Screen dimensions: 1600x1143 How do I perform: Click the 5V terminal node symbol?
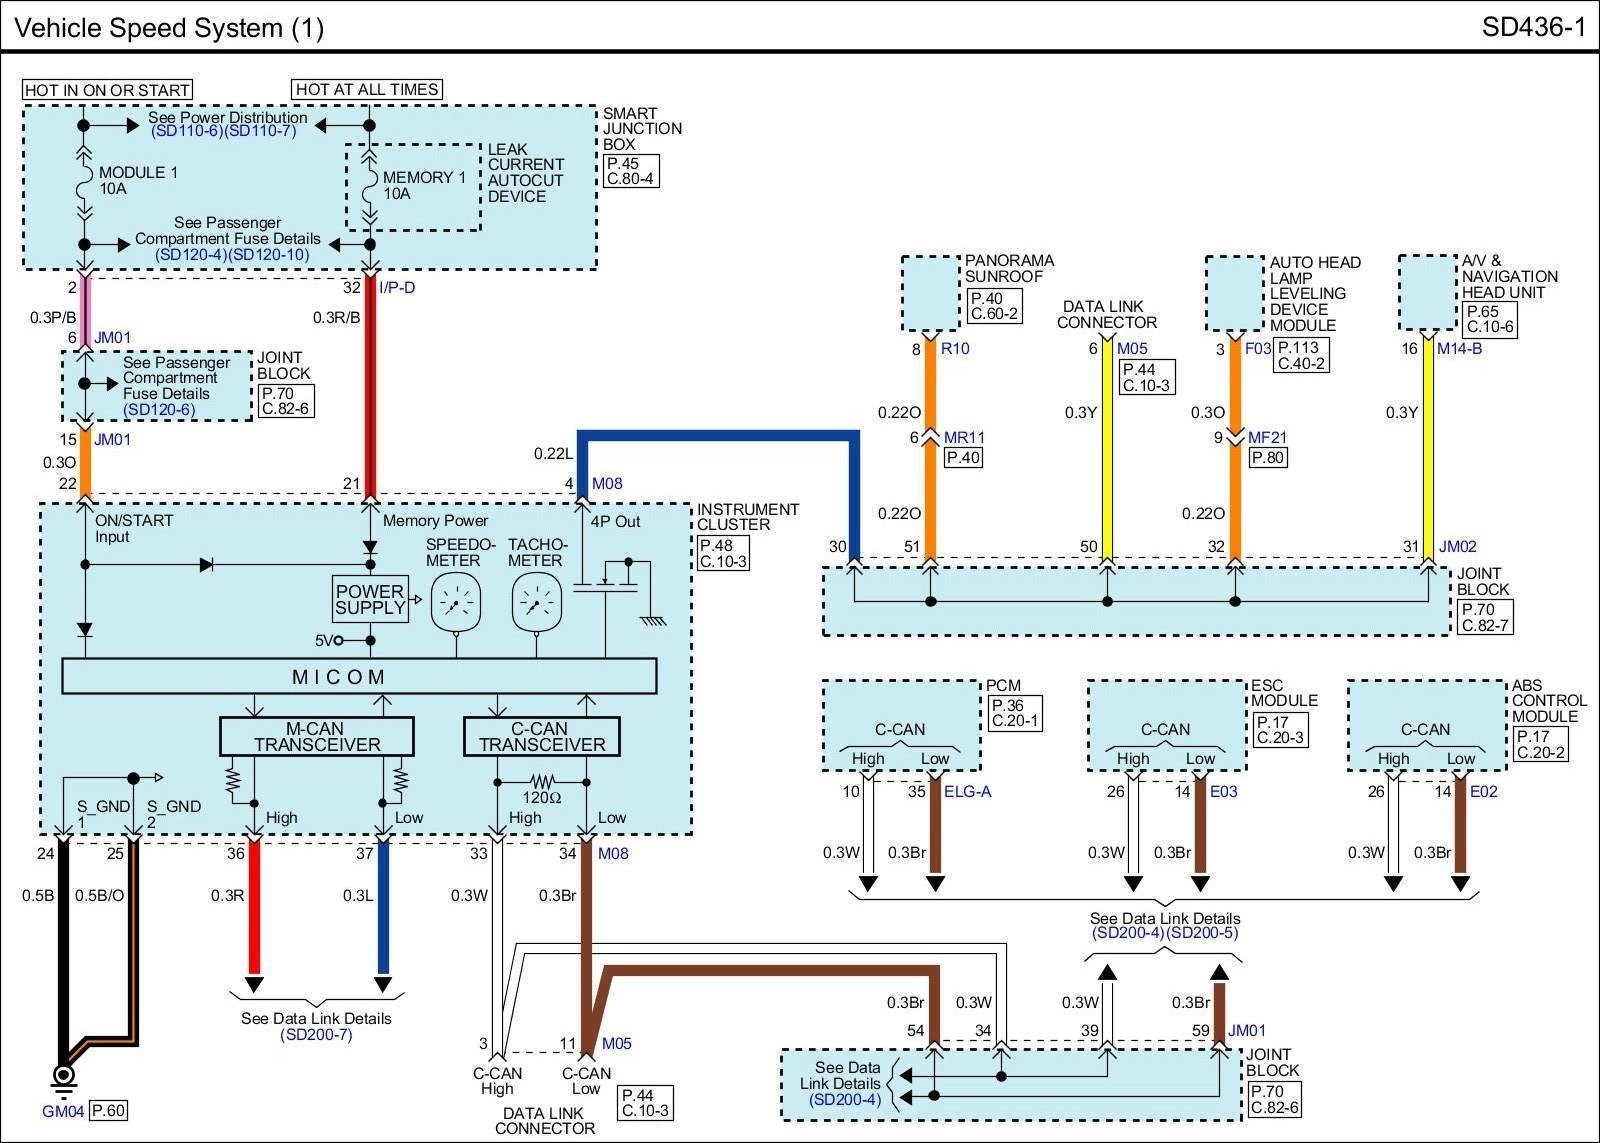339,640
